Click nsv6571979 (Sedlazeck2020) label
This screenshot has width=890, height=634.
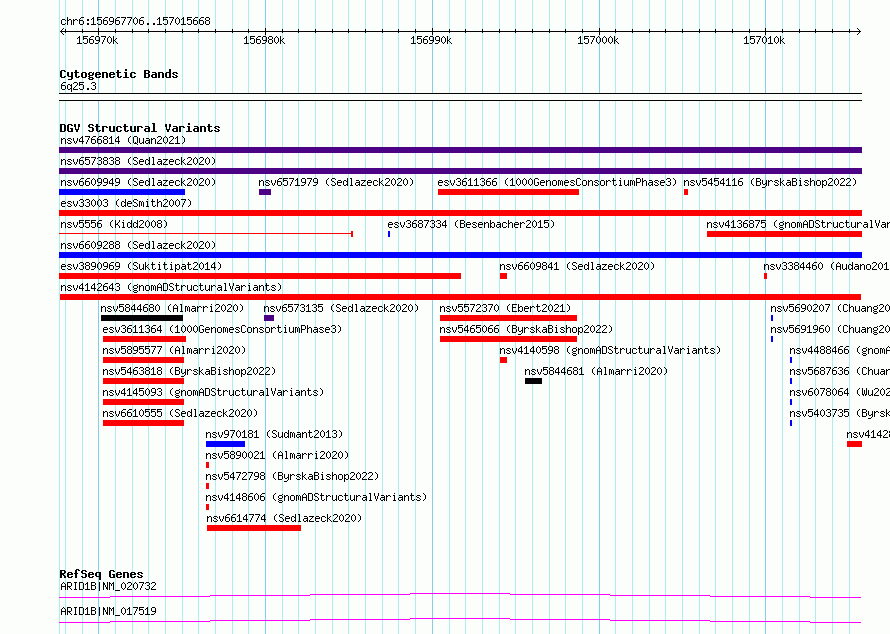coord(336,182)
